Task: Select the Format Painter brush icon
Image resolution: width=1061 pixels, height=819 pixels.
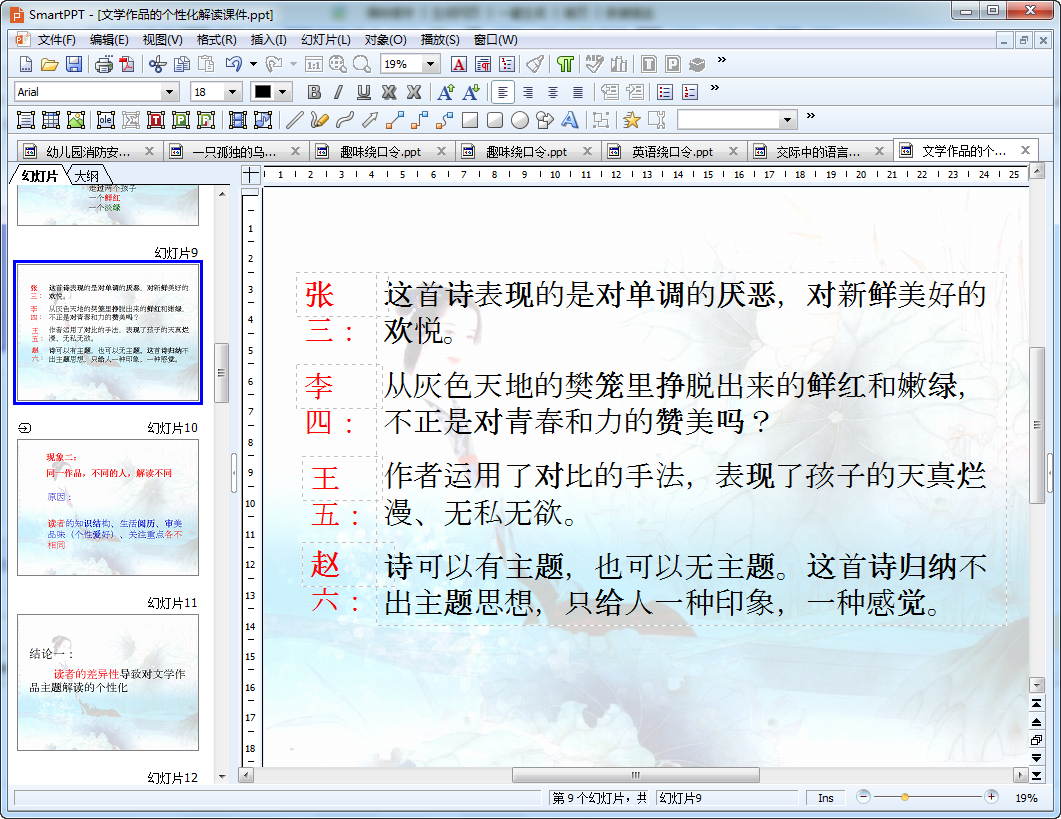Action: coord(535,64)
